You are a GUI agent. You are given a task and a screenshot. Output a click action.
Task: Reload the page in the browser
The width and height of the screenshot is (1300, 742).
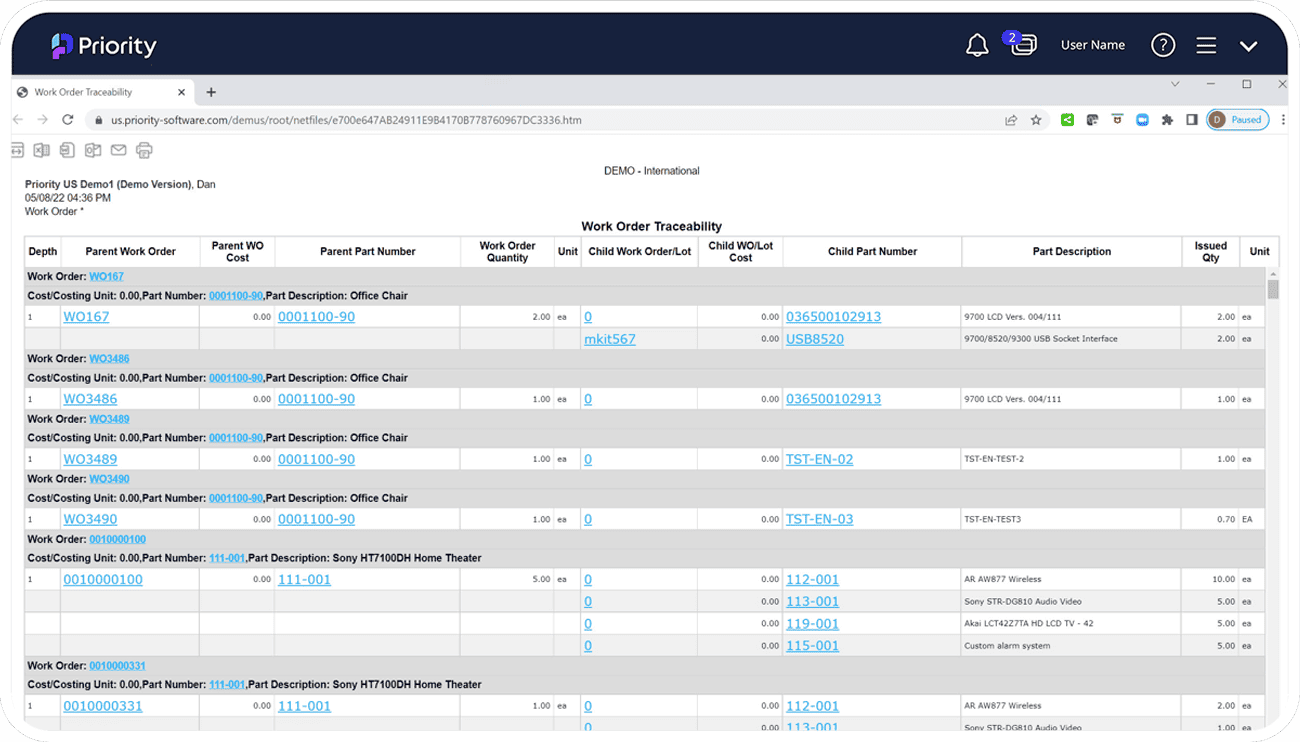tap(67, 120)
